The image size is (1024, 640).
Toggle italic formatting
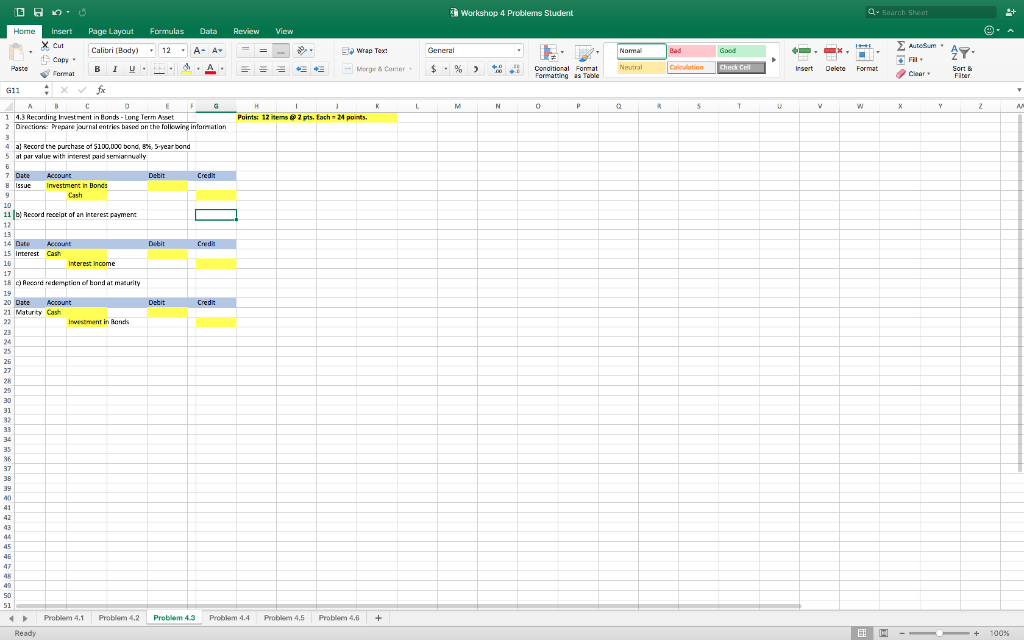point(115,69)
